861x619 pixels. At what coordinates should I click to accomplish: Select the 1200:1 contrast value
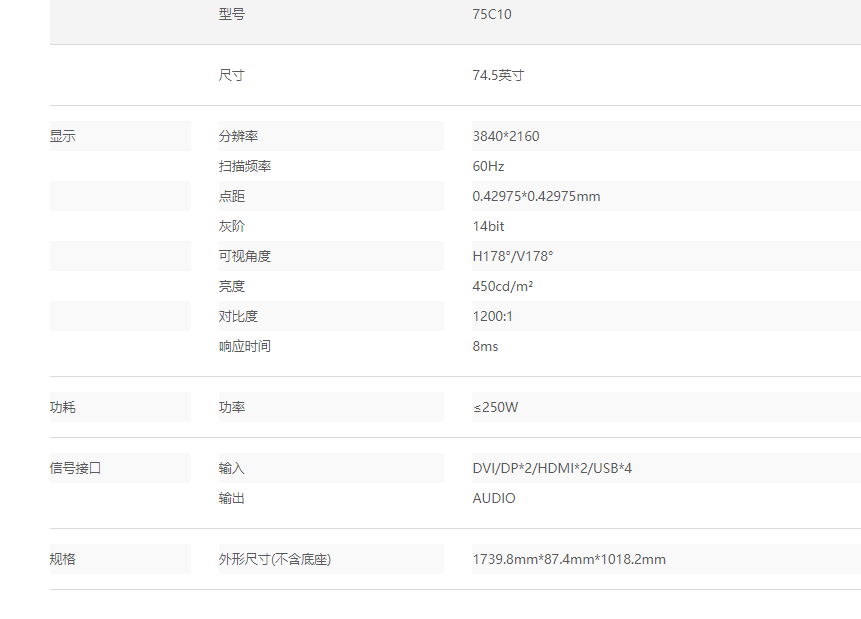[x=492, y=316]
